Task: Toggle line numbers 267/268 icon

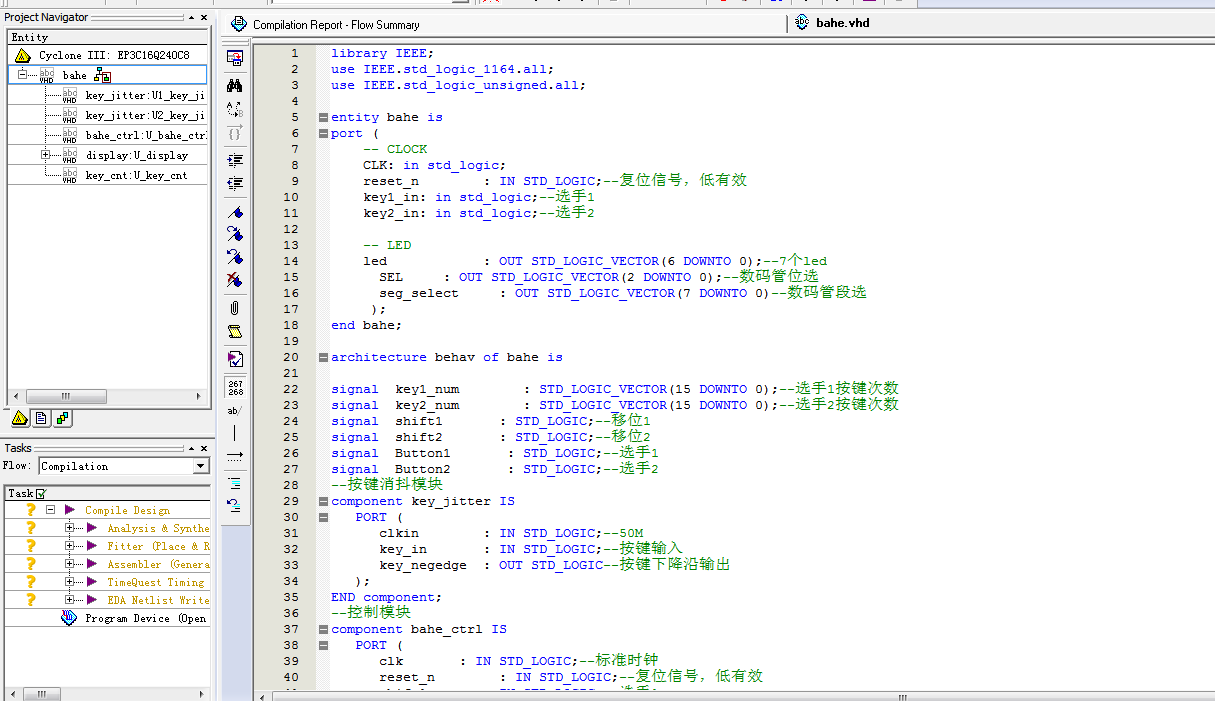Action: click(x=235, y=386)
